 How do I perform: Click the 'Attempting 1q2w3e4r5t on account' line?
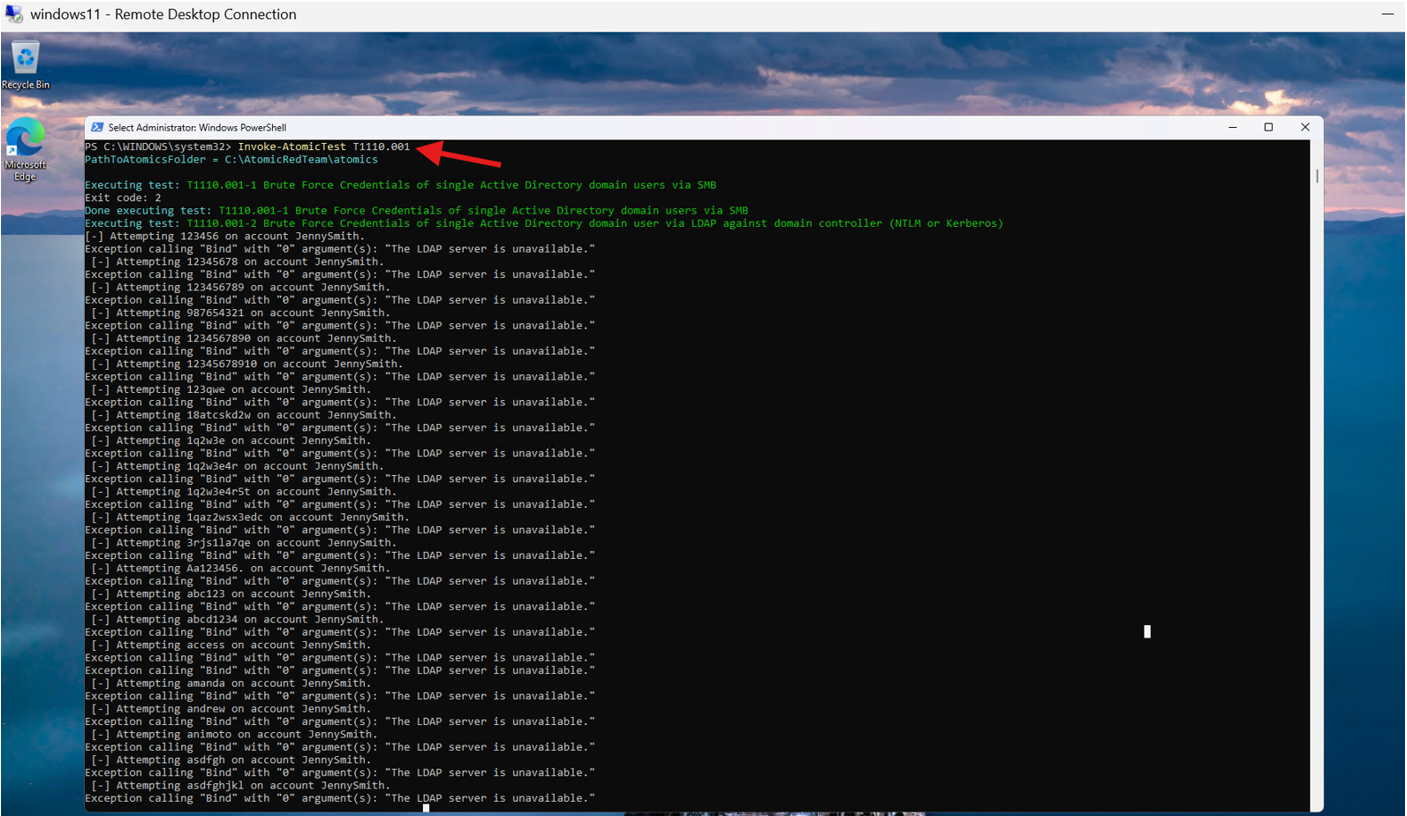[x=243, y=491]
